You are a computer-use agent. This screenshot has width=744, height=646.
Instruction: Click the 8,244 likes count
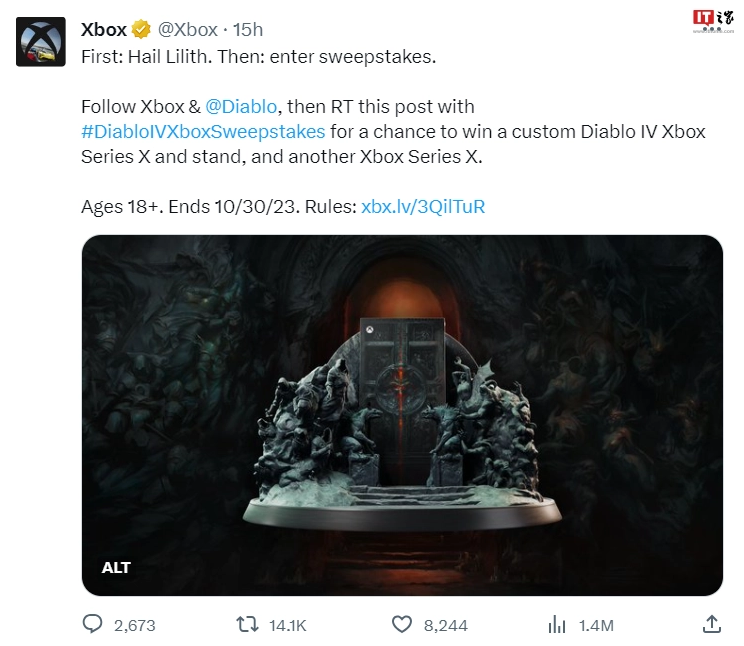click(445, 626)
